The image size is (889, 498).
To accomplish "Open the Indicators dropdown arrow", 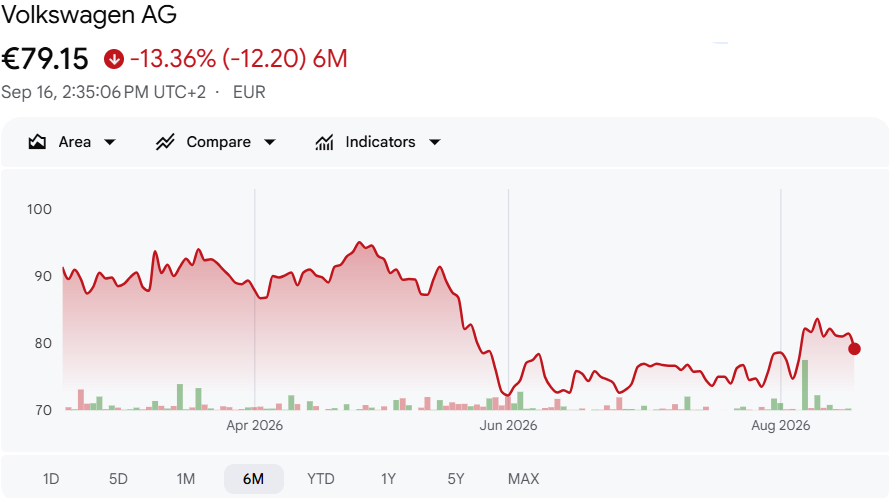I will pos(435,142).
